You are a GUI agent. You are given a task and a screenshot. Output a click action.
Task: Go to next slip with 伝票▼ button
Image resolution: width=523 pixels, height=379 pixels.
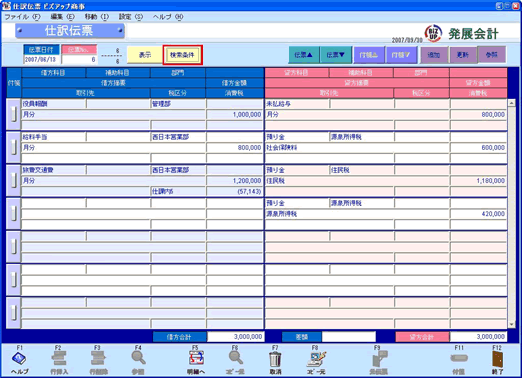coord(336,55)
